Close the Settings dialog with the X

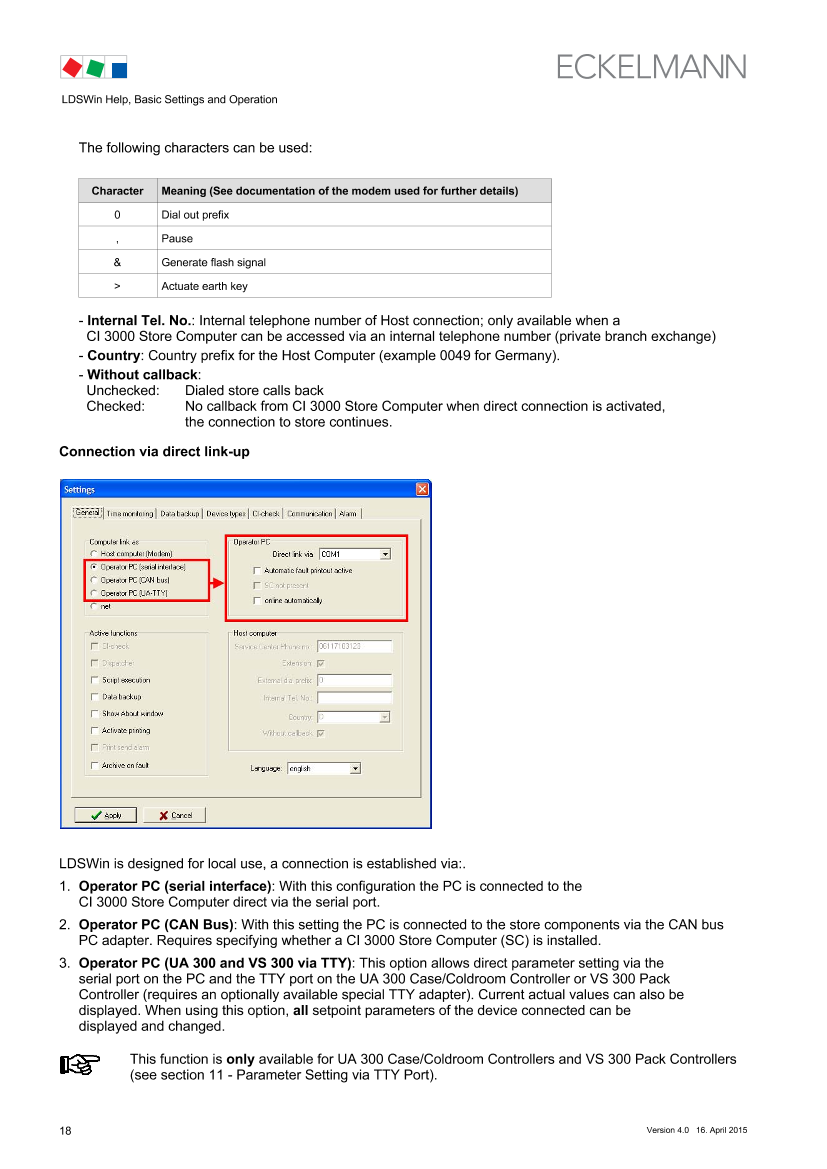(422, 489)
